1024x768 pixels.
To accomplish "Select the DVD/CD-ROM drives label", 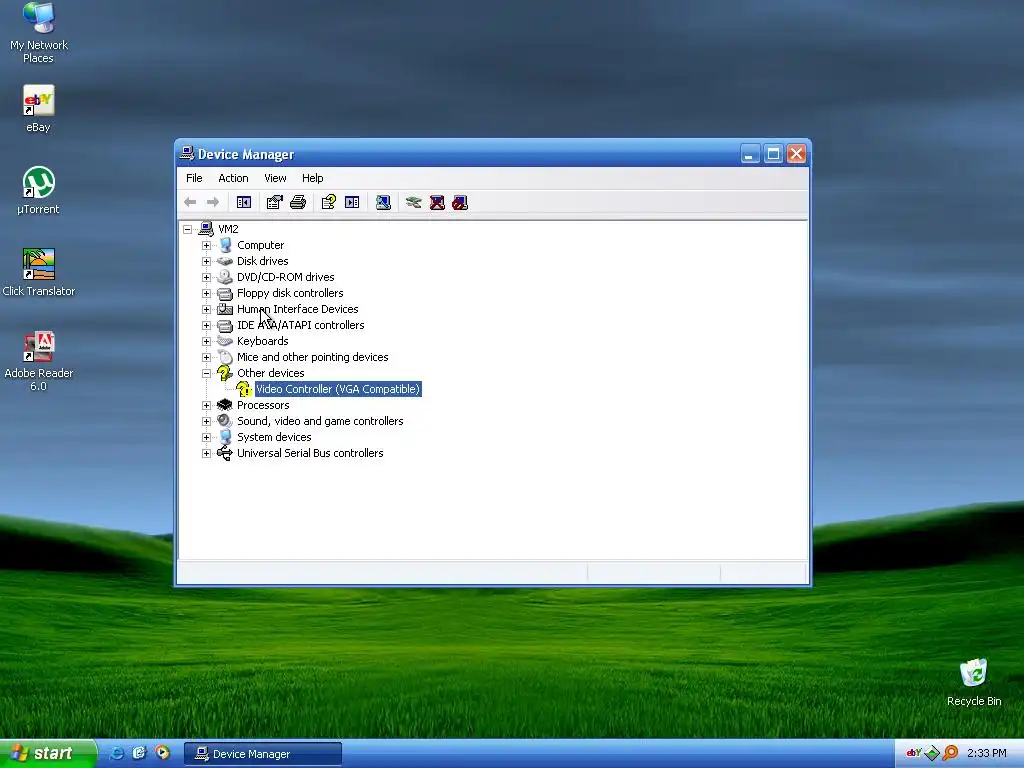I will tap(285, 277).
